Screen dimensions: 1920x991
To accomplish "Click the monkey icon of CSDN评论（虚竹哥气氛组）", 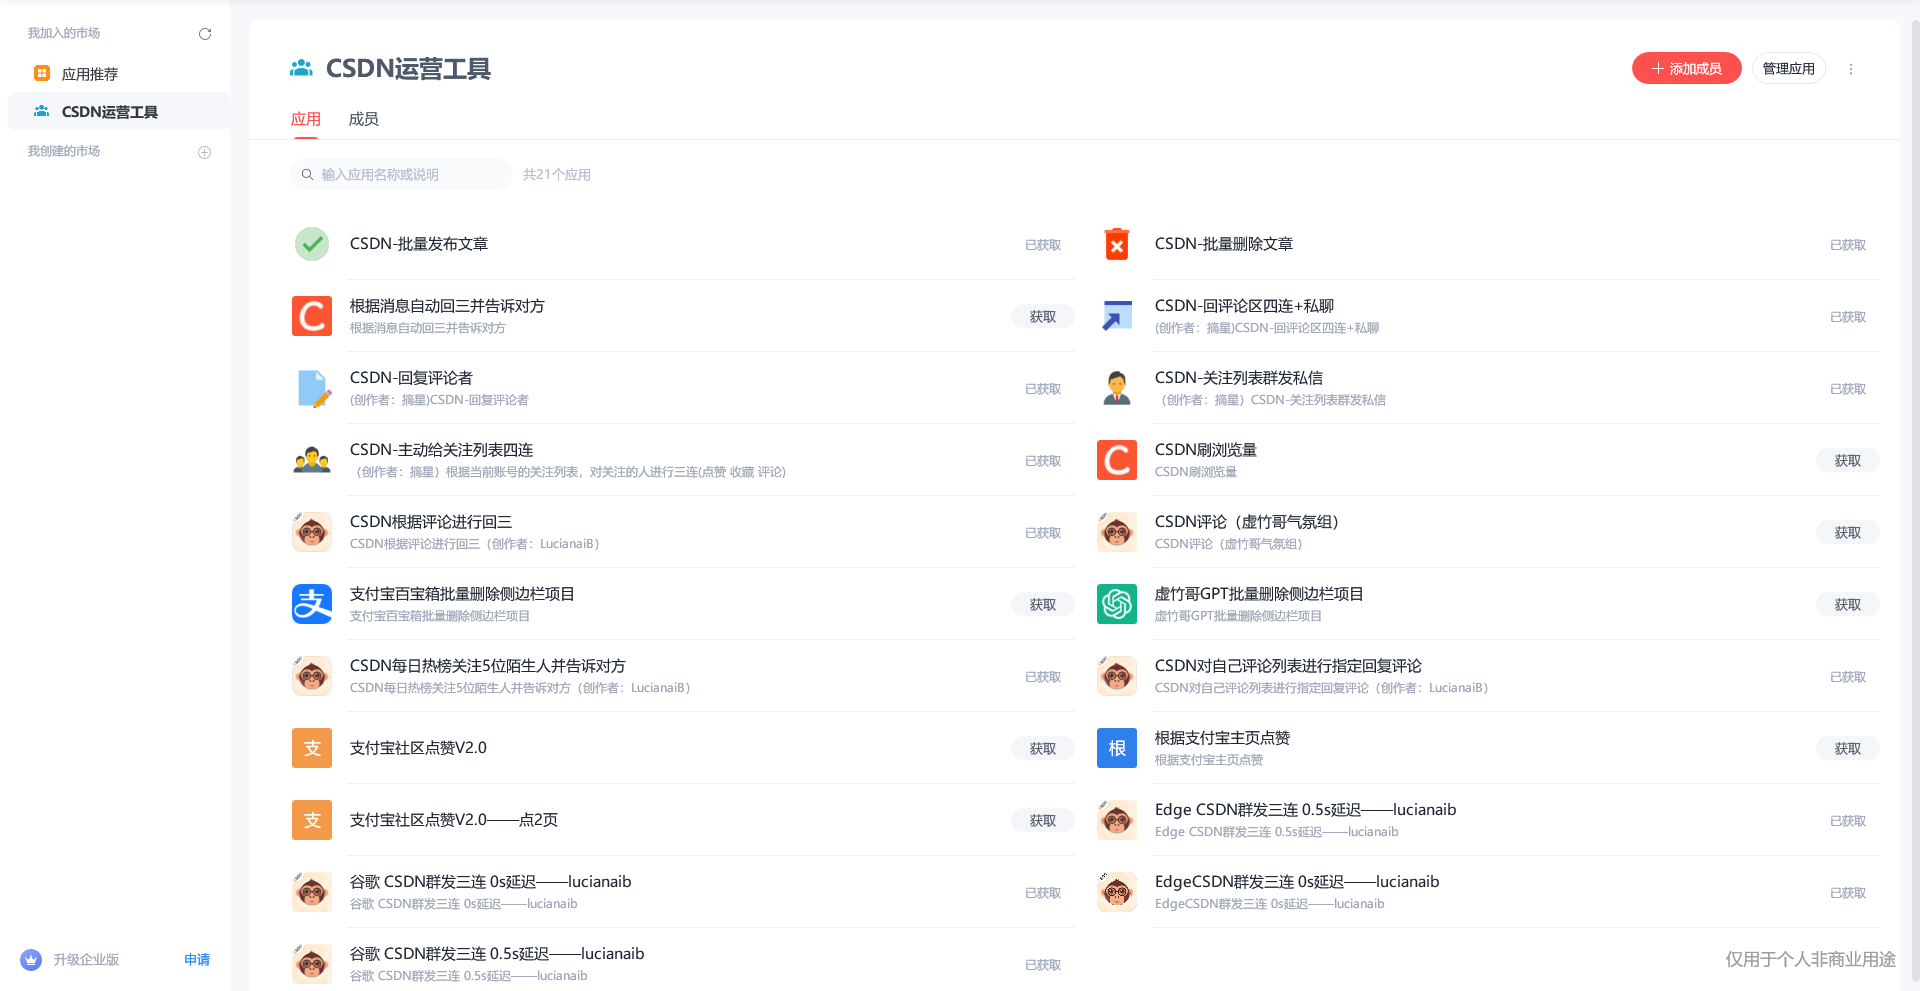I will tap(1117, 532).
